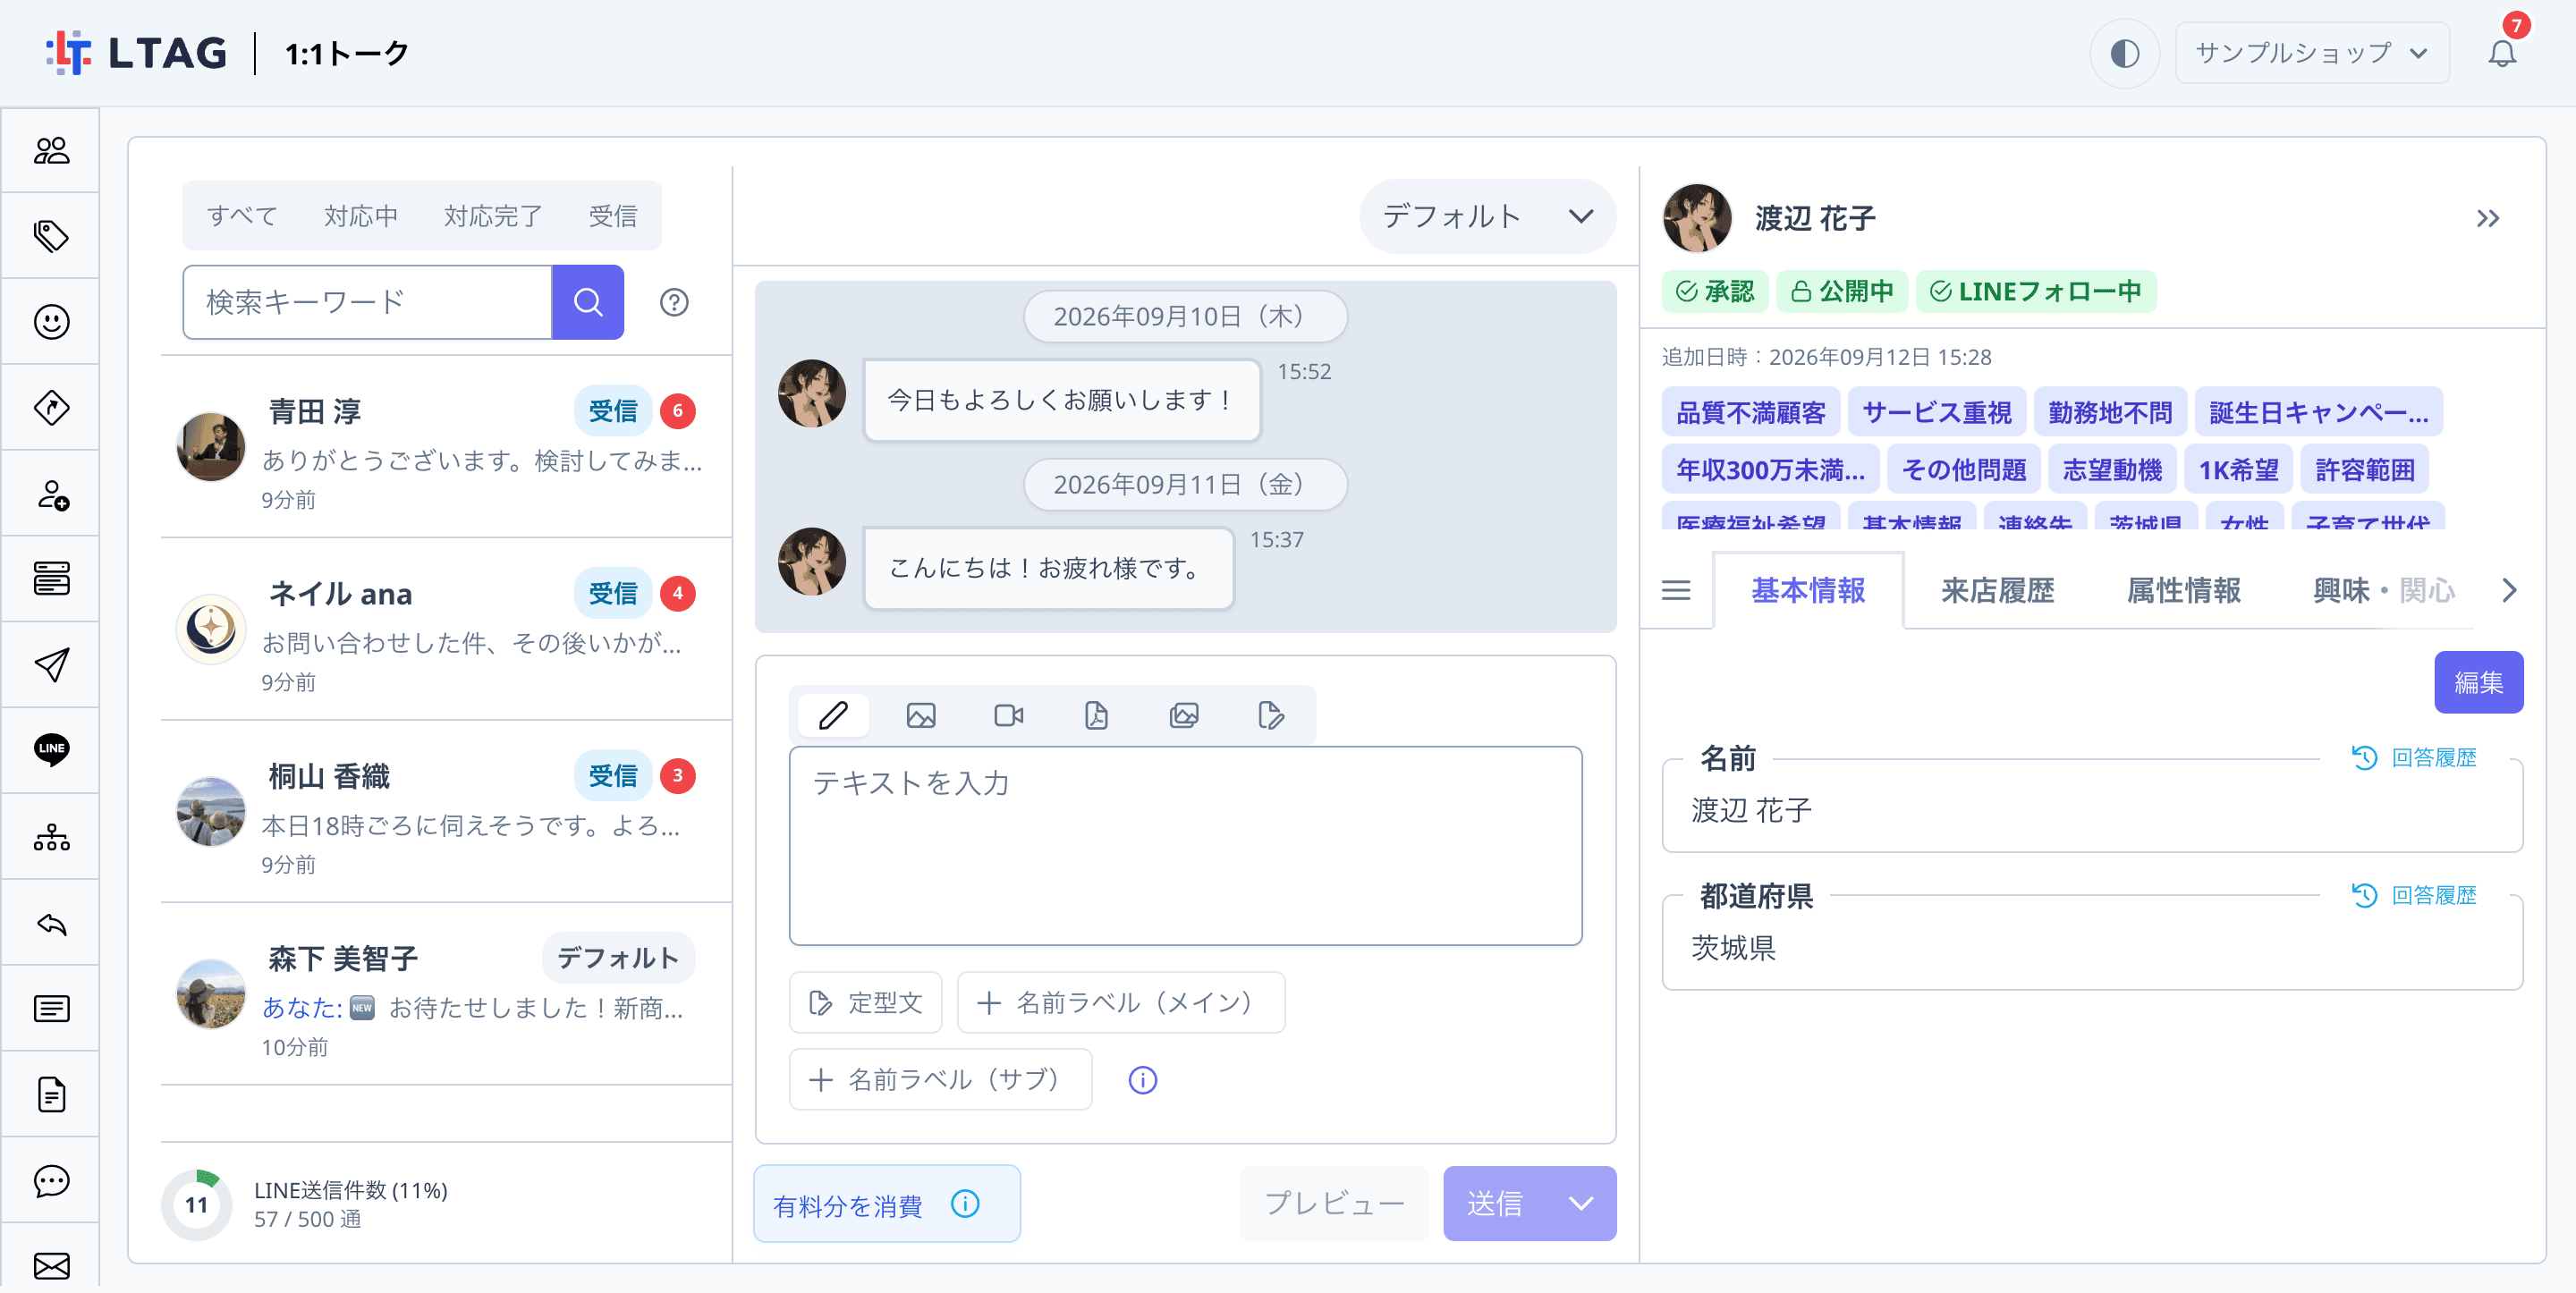Open the envelope mail sidebar icon
2576x1293 pixels.
coord(51,1265)
